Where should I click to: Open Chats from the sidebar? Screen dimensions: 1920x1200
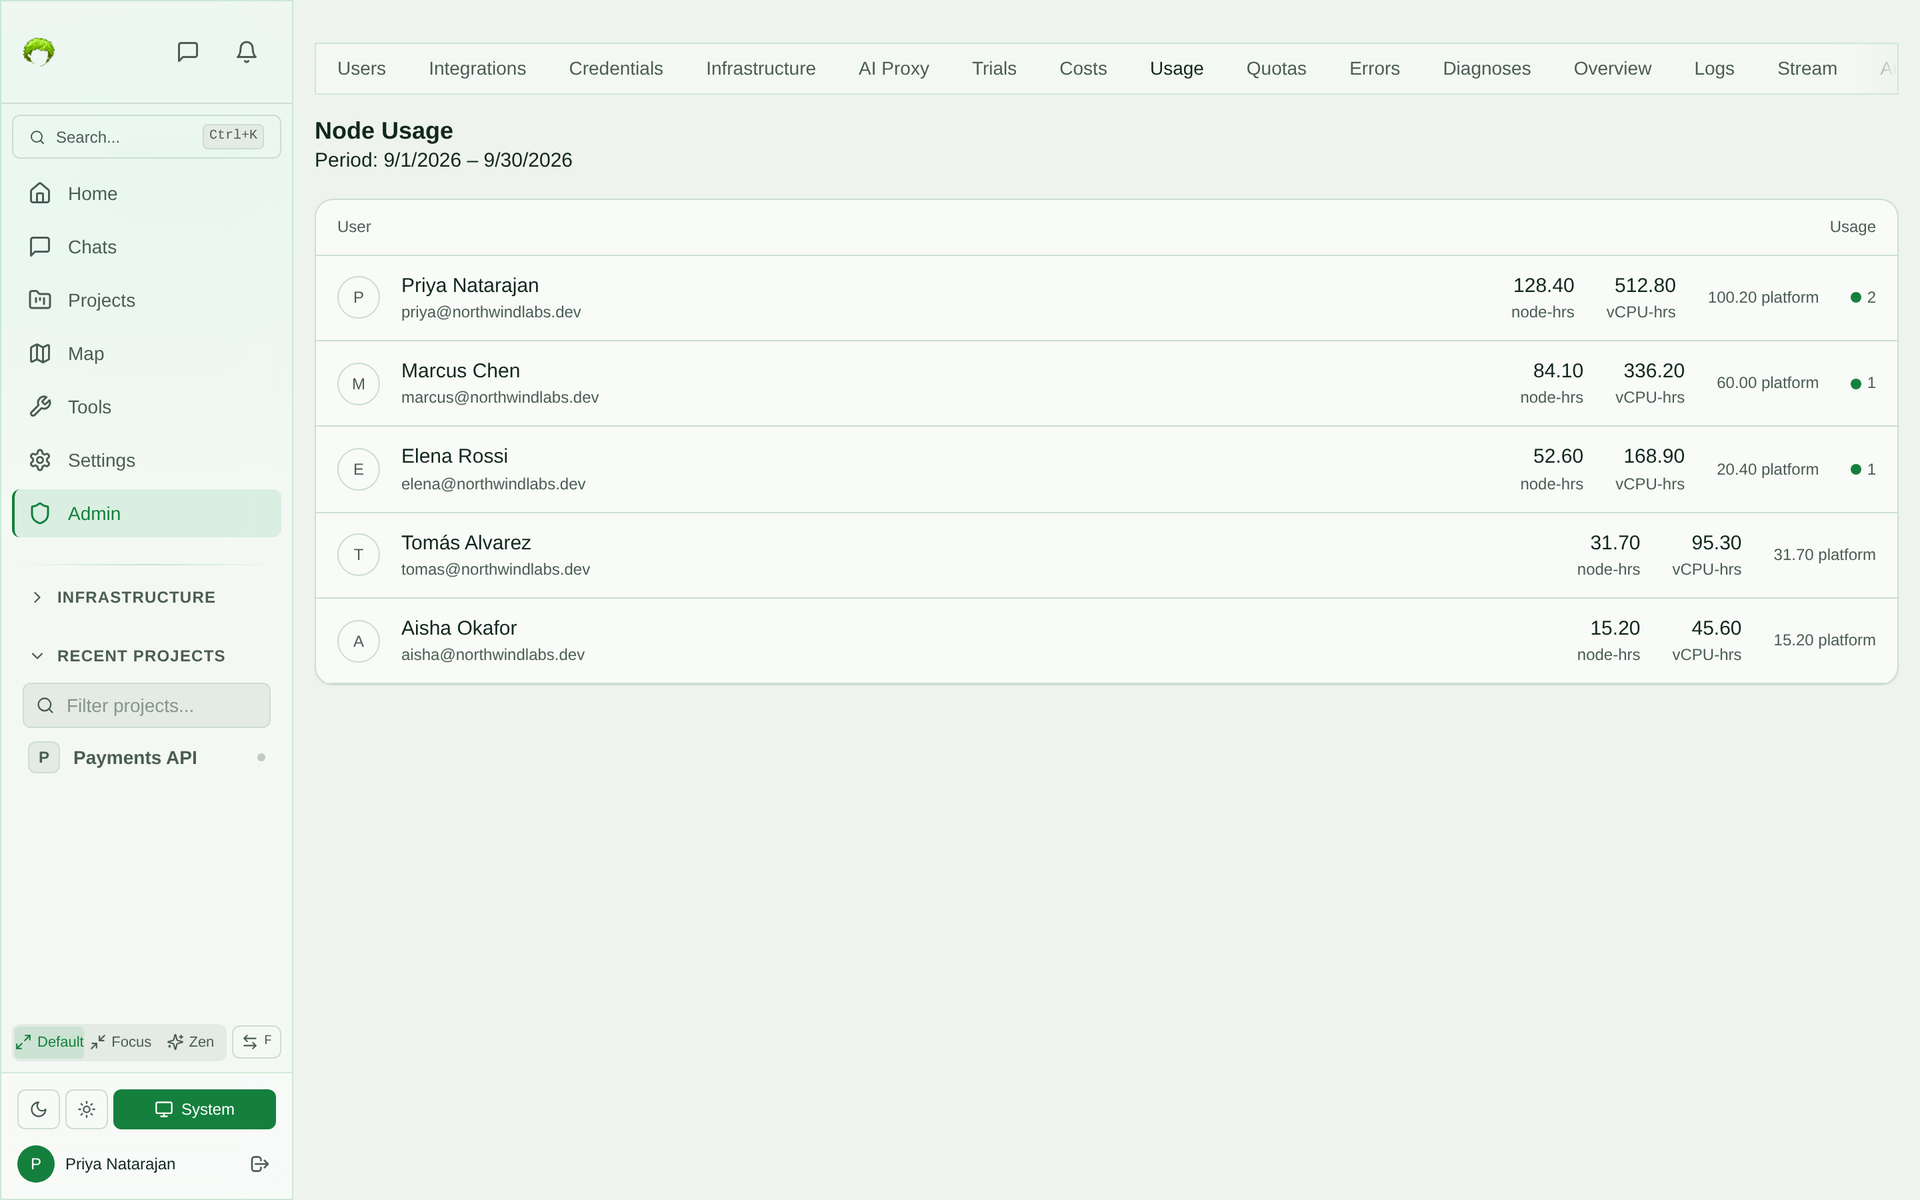click(x=146, y=247)
